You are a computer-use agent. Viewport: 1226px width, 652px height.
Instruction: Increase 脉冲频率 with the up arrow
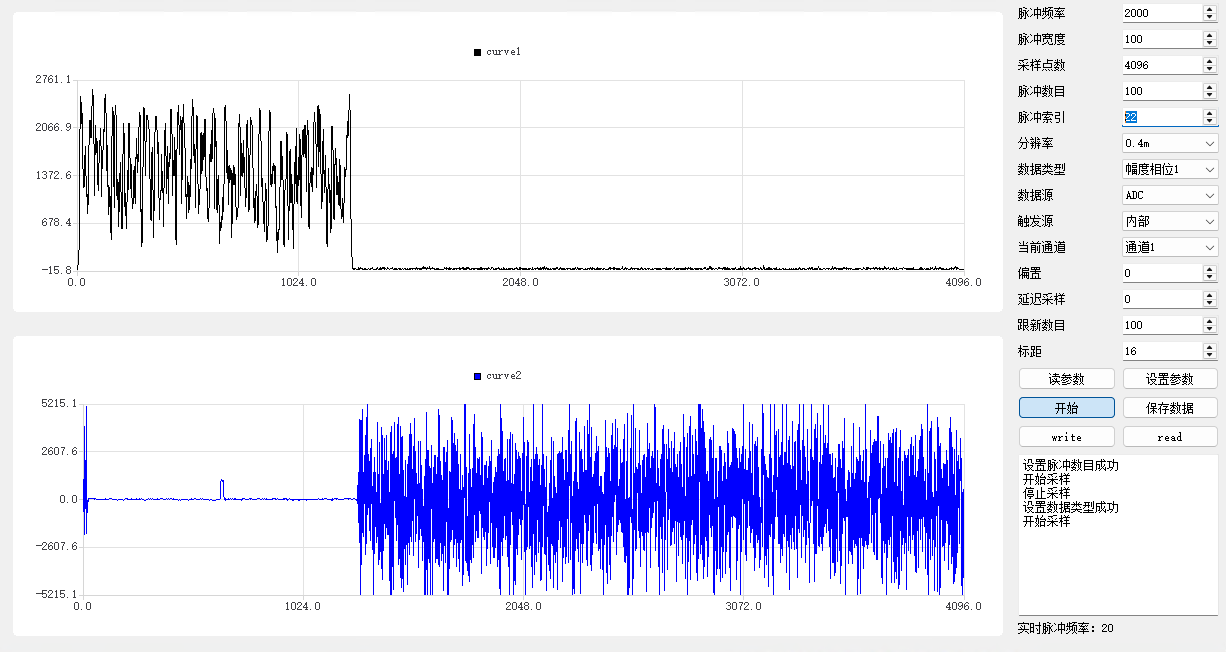click(x=1209, y=9)
